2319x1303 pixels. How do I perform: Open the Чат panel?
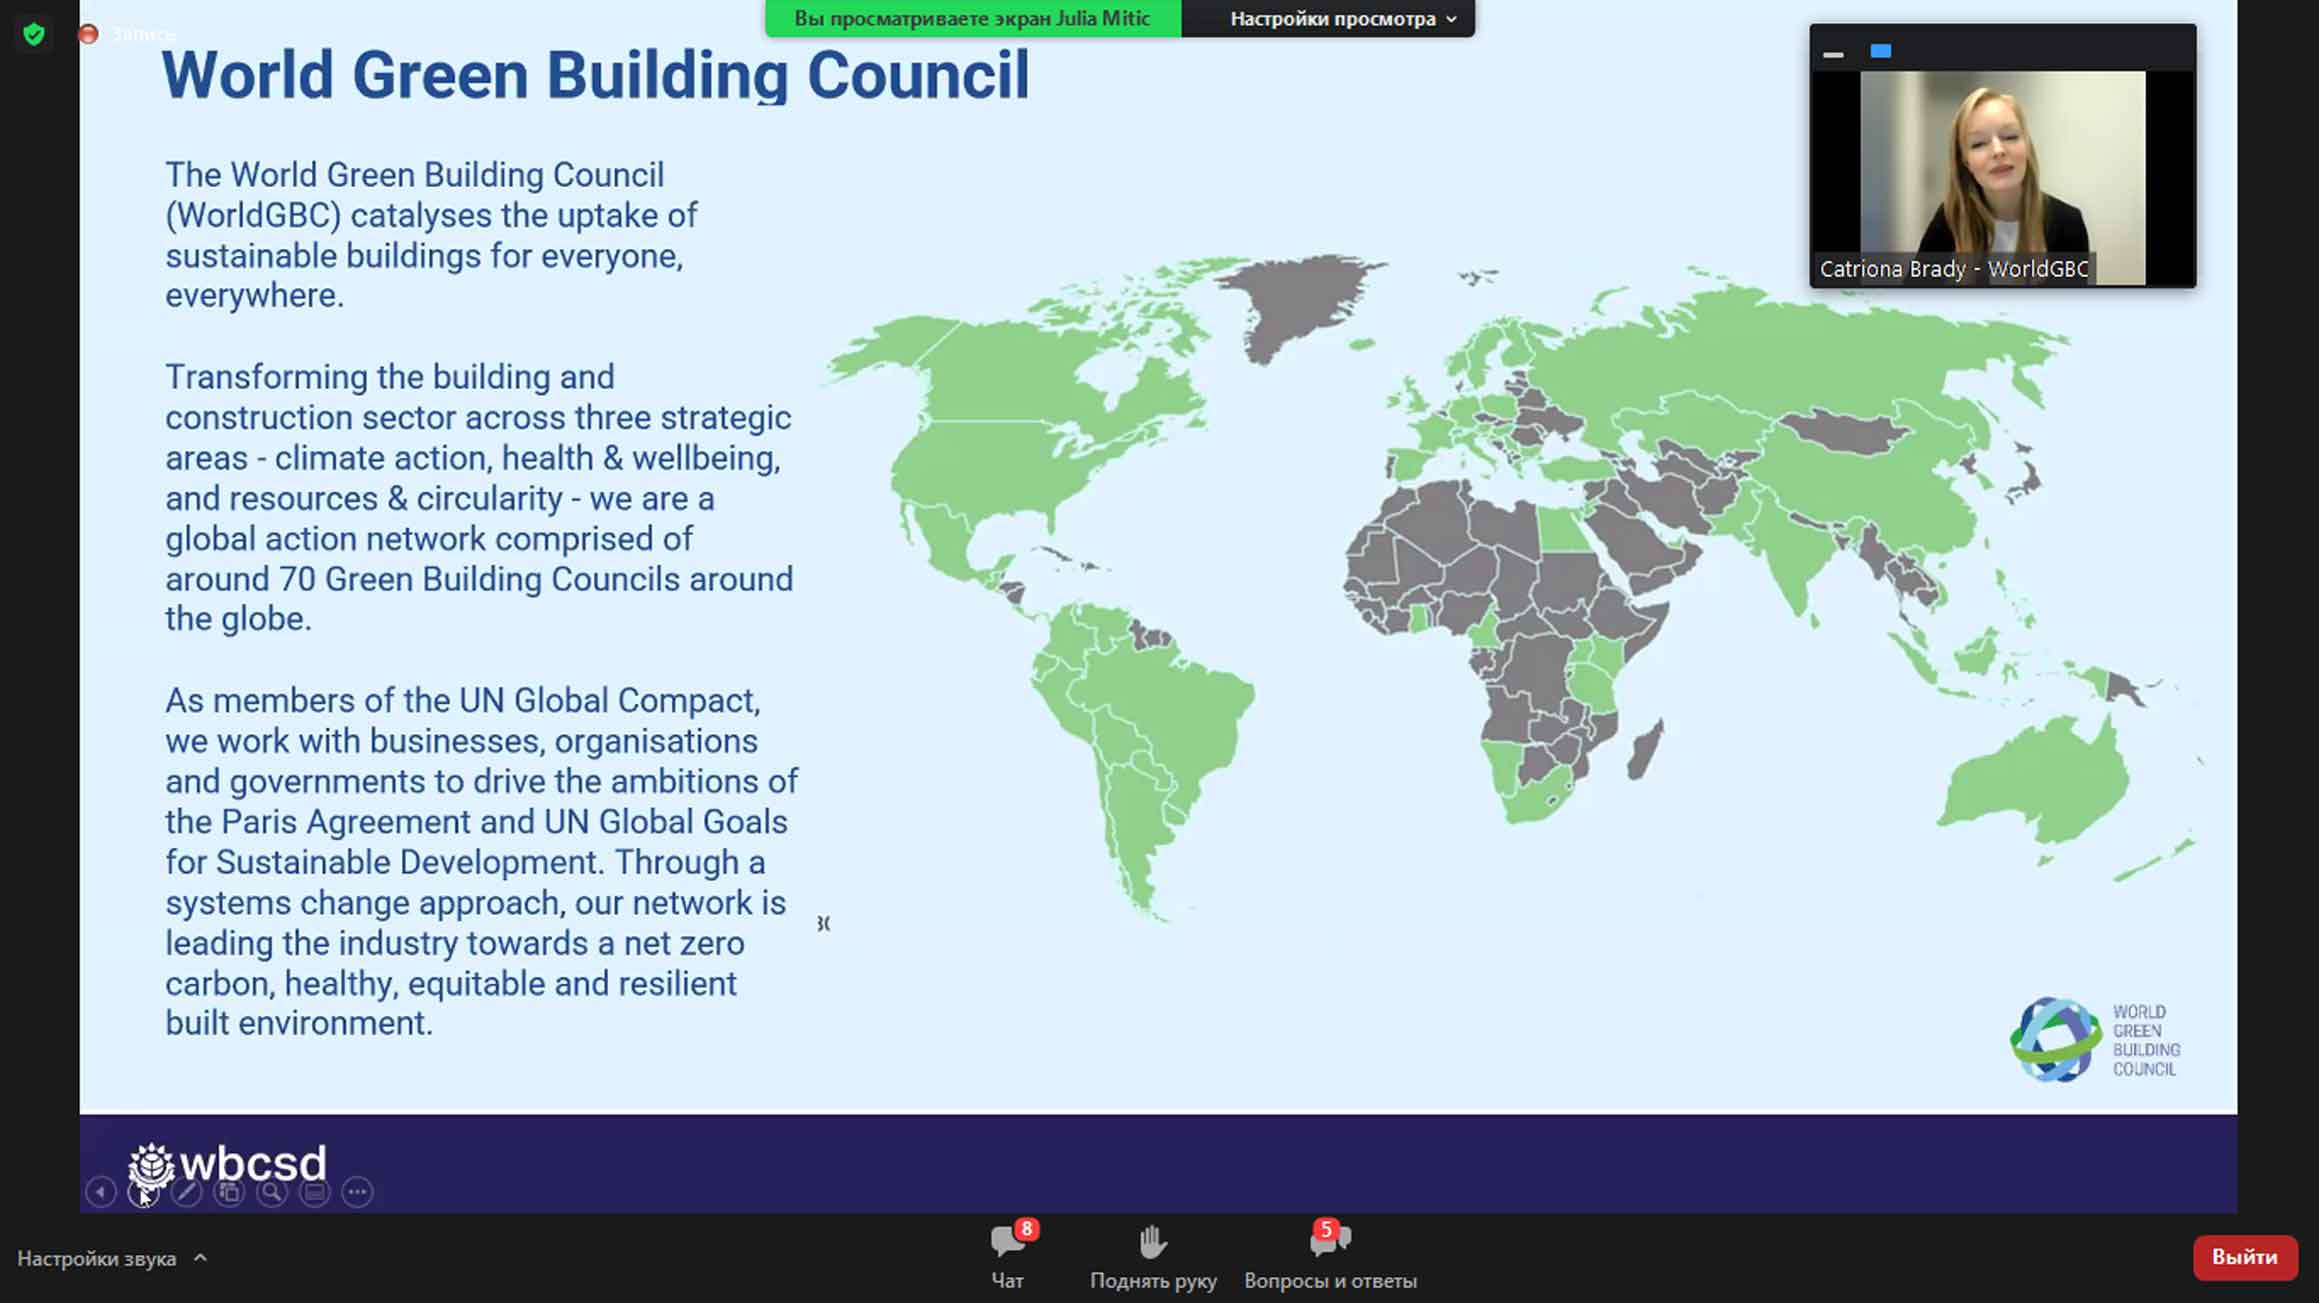1008,1256
